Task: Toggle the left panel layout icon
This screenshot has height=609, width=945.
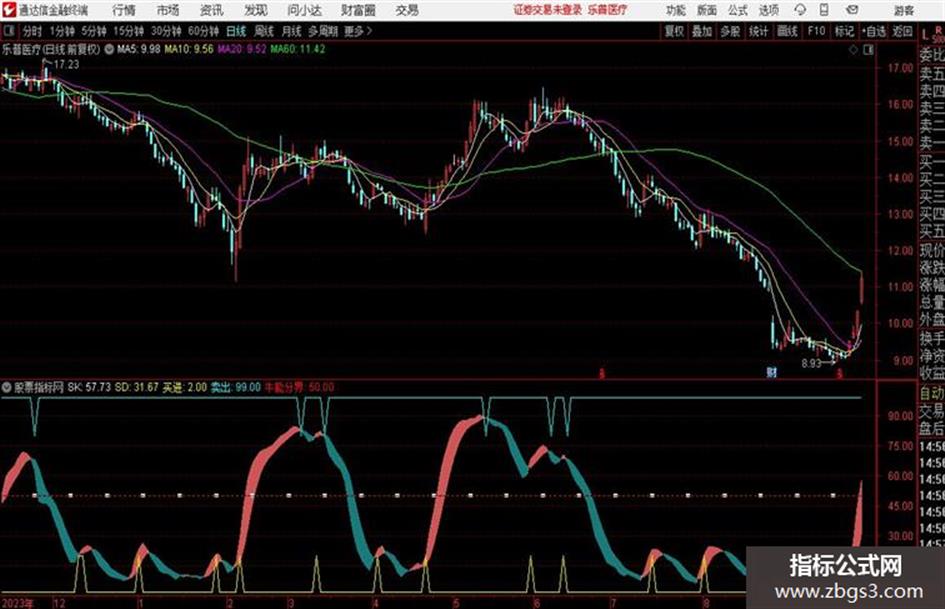Action: coord(8,31)
